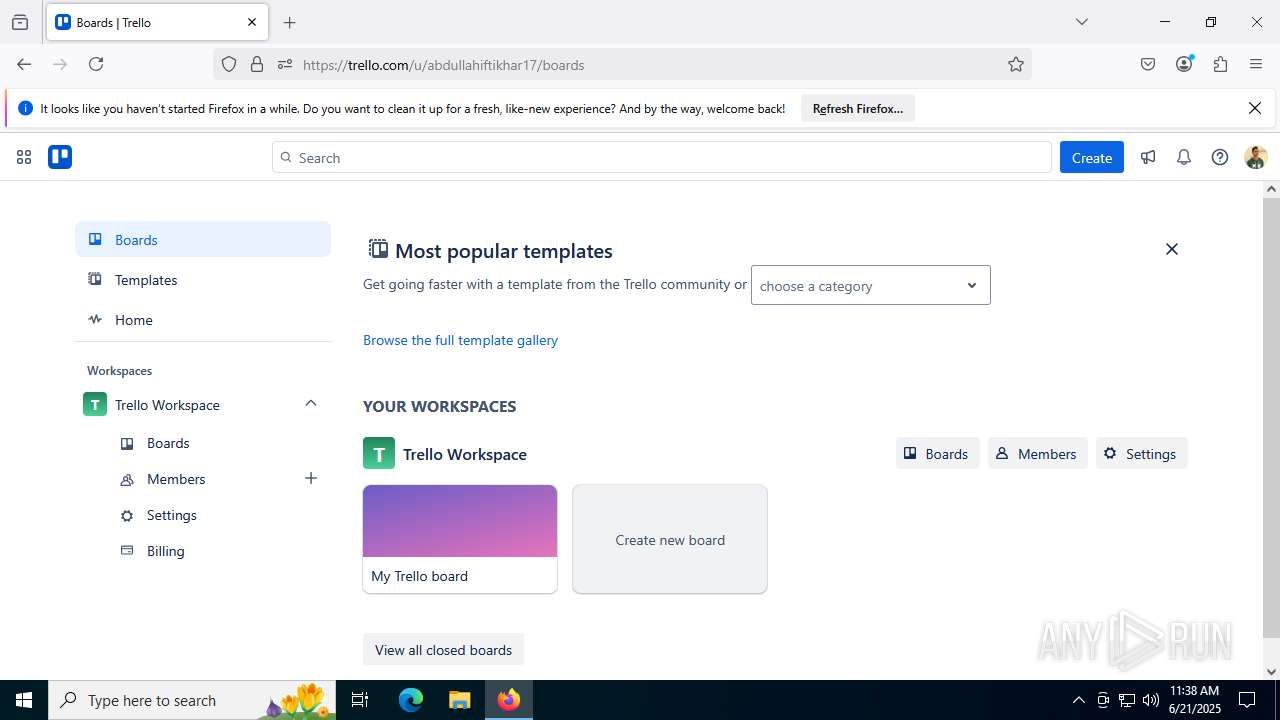Follow the 'Browse the full template gallery' link
This screenshot has height=720, width=1280.
point(460,340)
